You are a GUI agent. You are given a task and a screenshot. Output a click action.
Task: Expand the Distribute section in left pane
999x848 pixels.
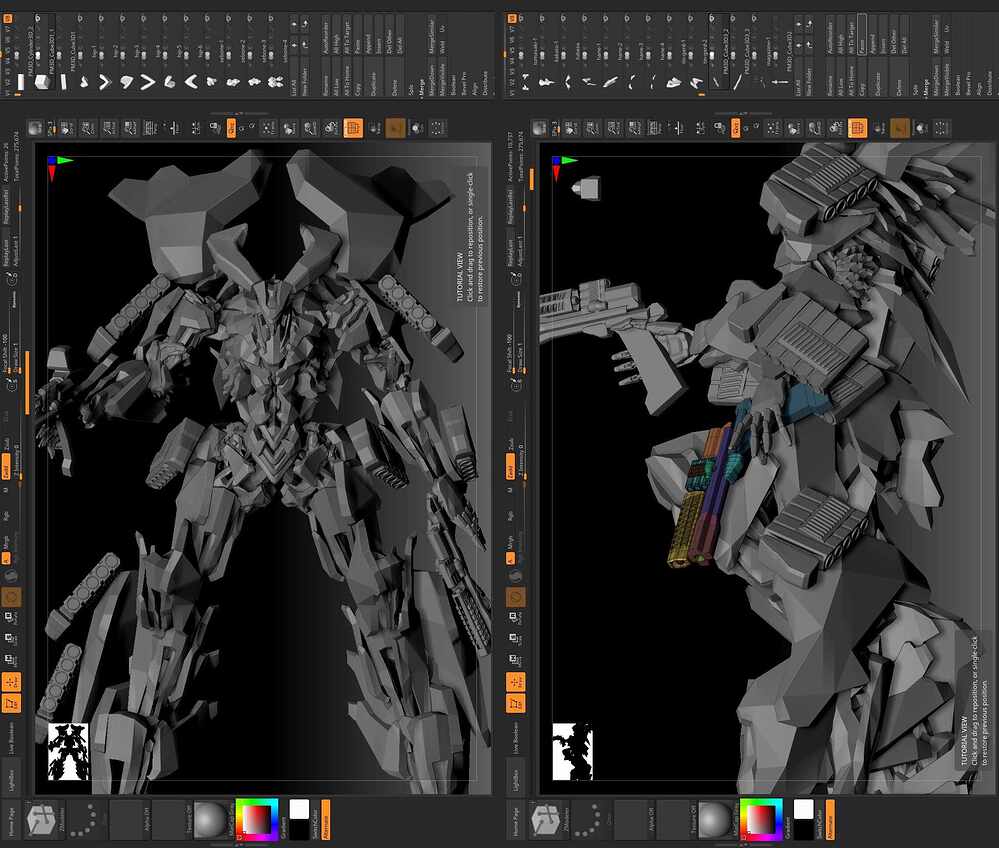tap(485, 83)
